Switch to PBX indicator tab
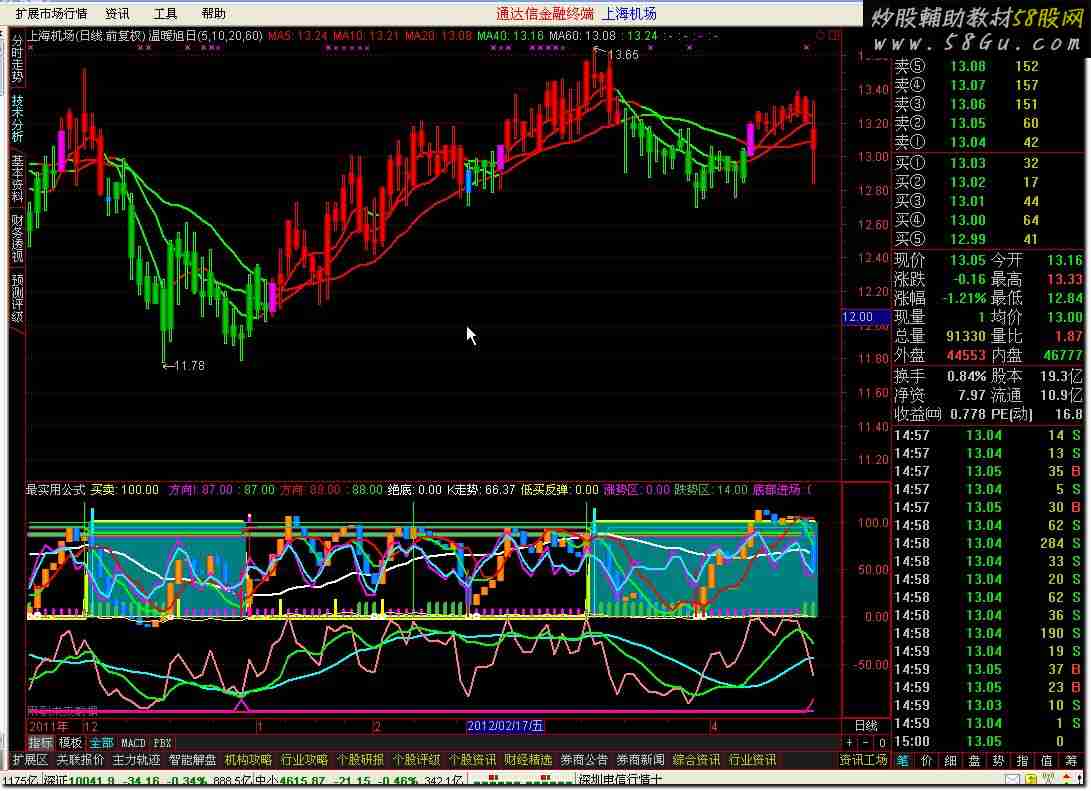This screenshot has height=791, width=1091. (162, 743)
